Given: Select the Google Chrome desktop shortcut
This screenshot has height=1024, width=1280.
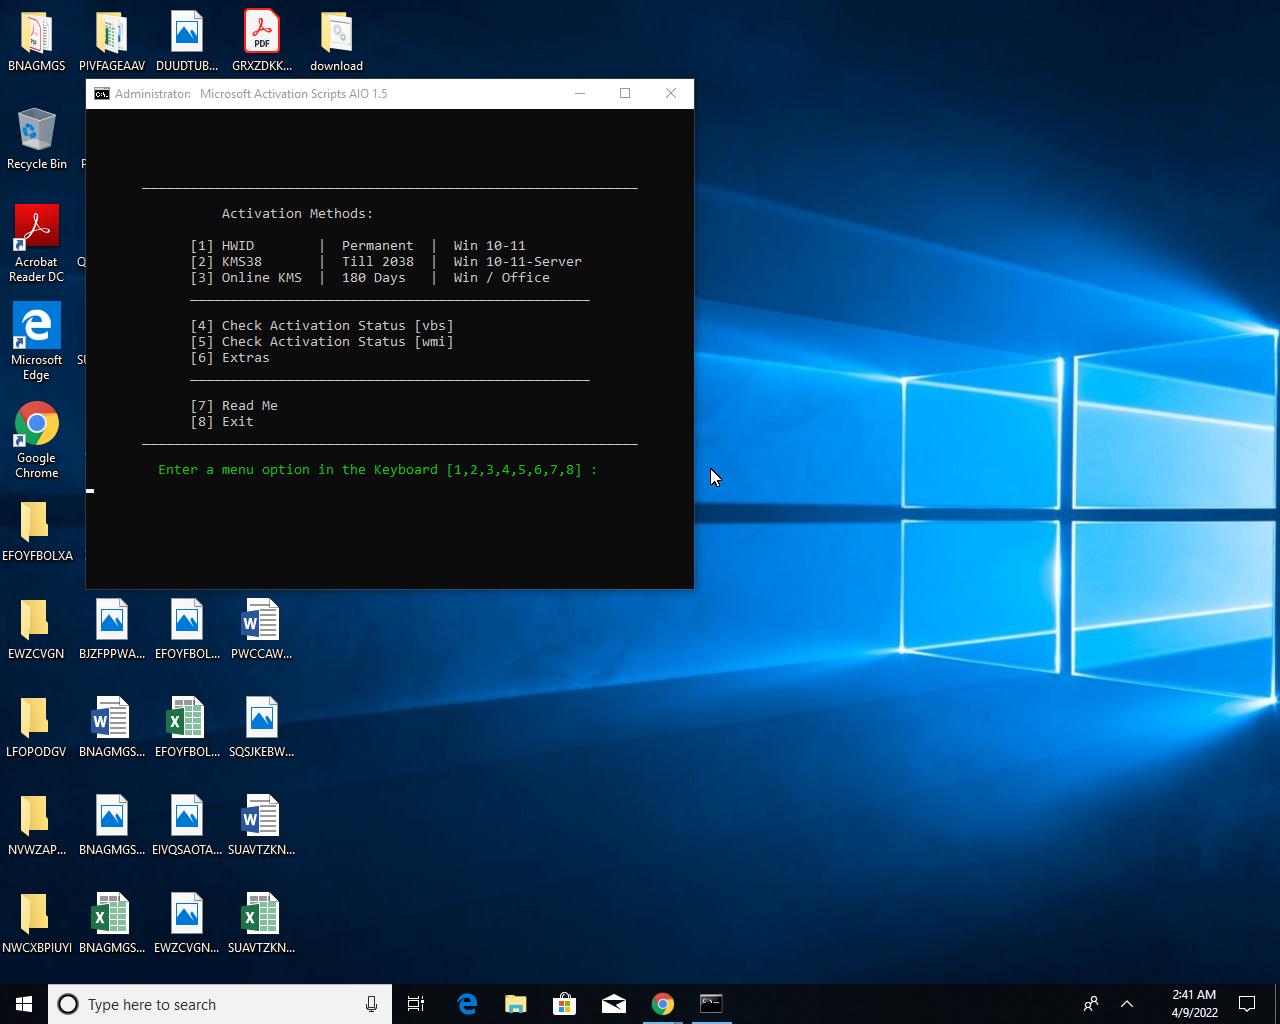Looking at the screenshot, I should 37,440.
